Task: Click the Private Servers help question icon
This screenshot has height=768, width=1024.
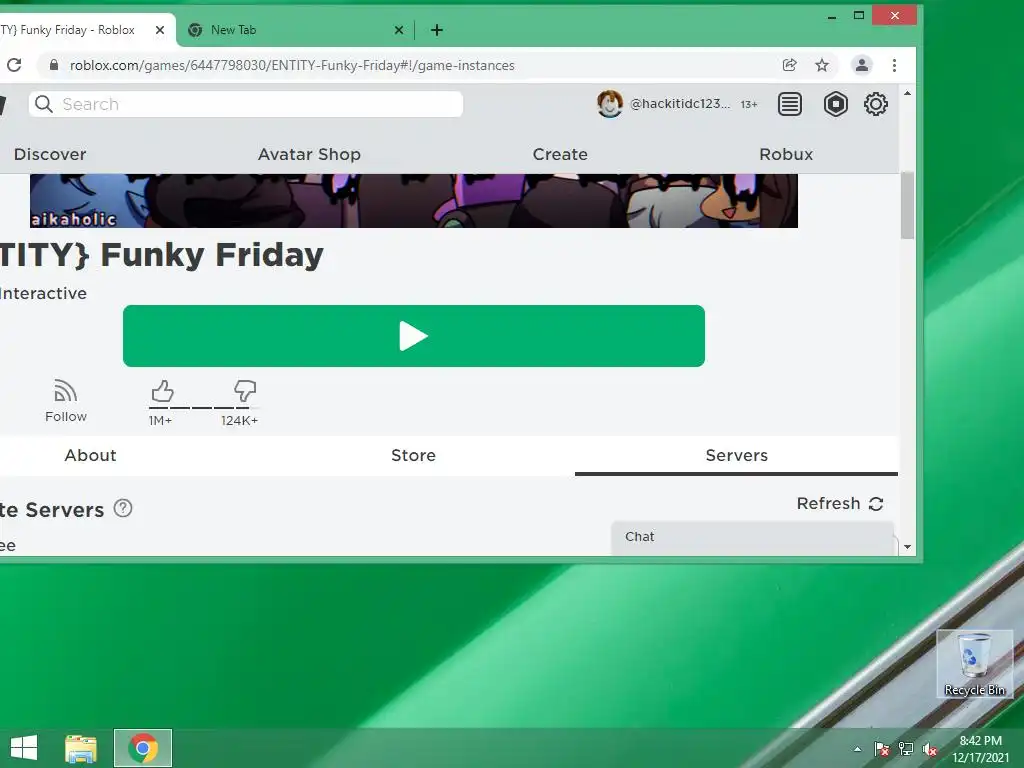Action: tap(123, 508)
